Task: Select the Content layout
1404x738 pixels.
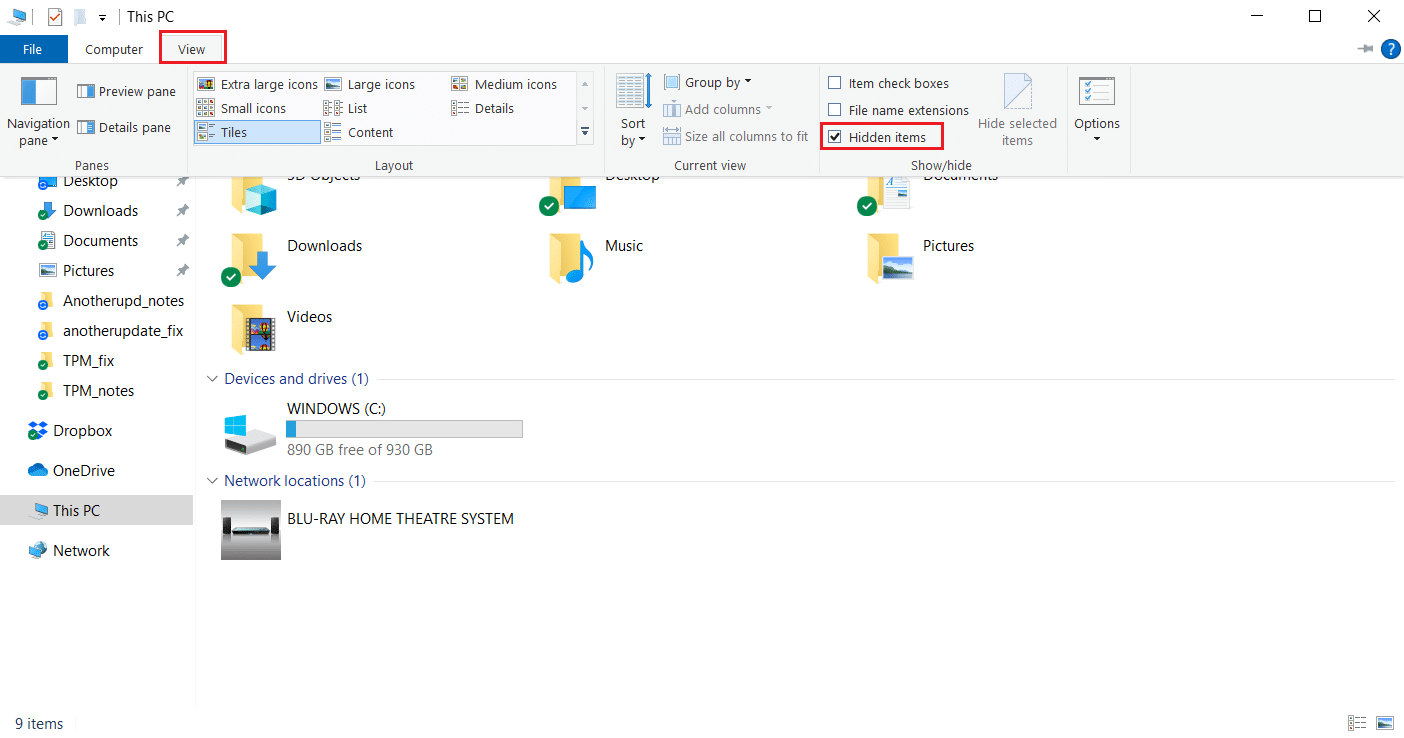Action: (x=359, y=132)
